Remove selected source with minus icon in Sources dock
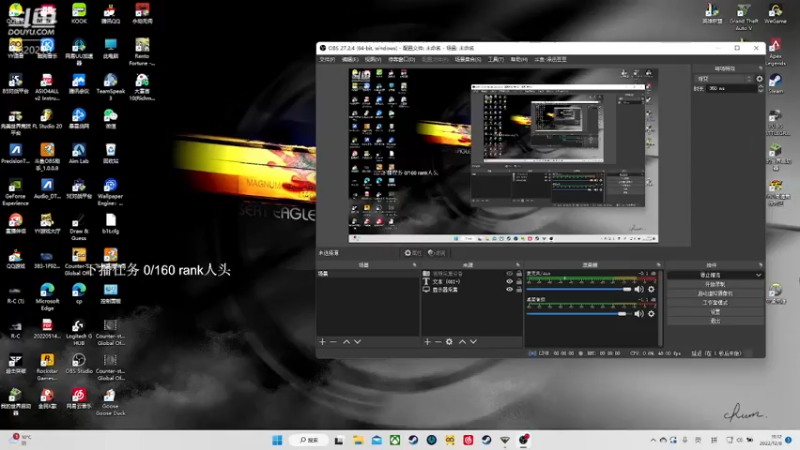 coord(438,341)
